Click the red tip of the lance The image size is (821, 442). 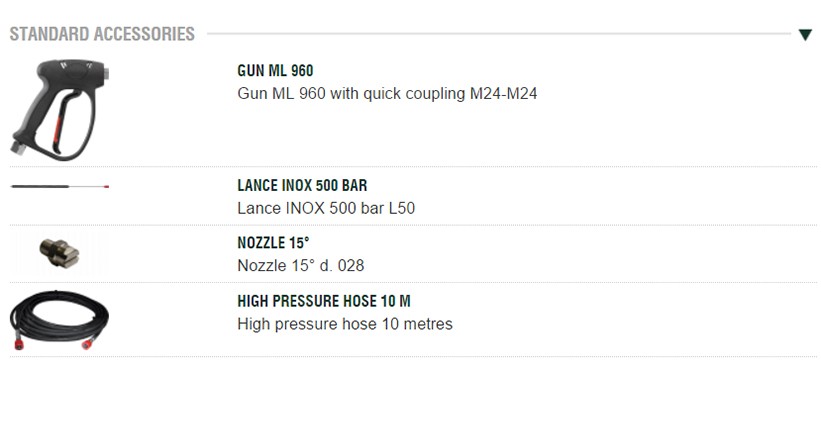pos(105,187)
